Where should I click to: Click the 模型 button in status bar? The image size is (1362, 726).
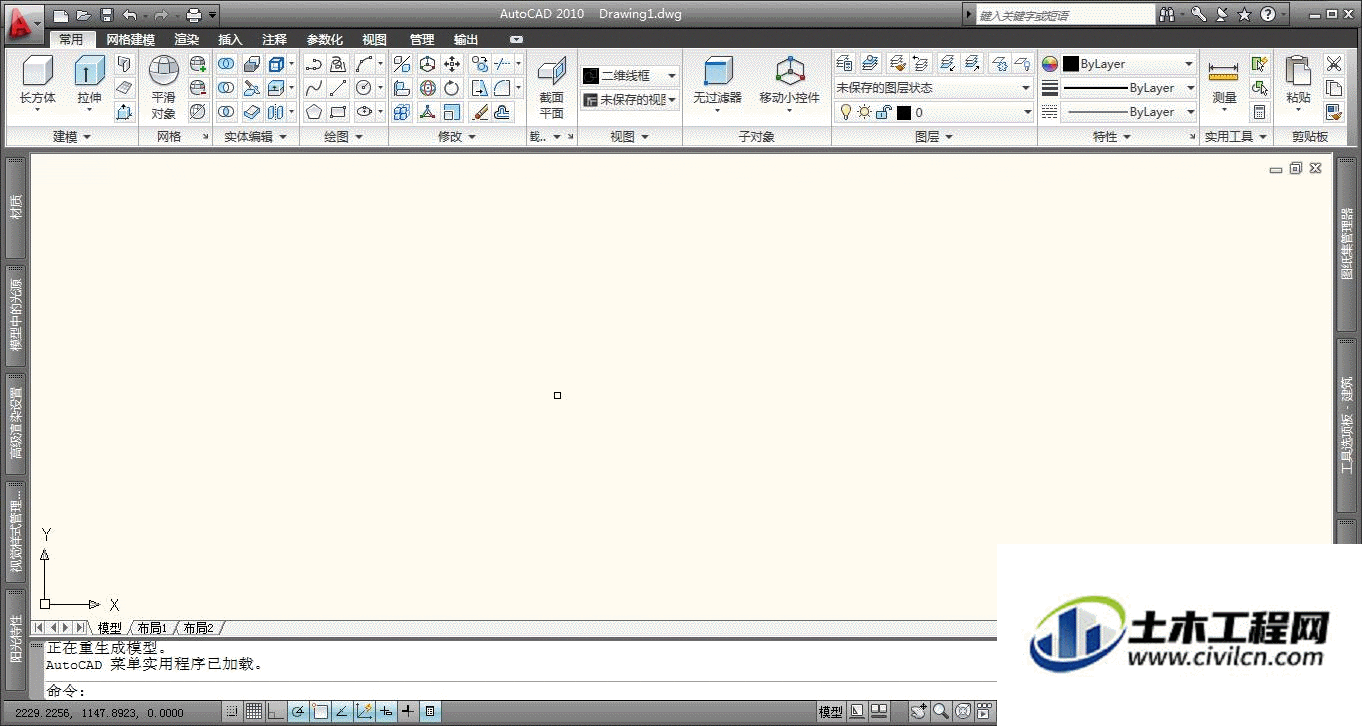(831, 712)
